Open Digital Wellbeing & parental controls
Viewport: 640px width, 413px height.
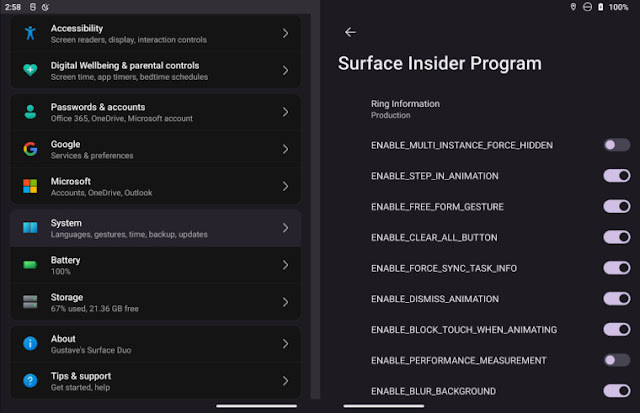pyautogui.click(x=156, y=71)
